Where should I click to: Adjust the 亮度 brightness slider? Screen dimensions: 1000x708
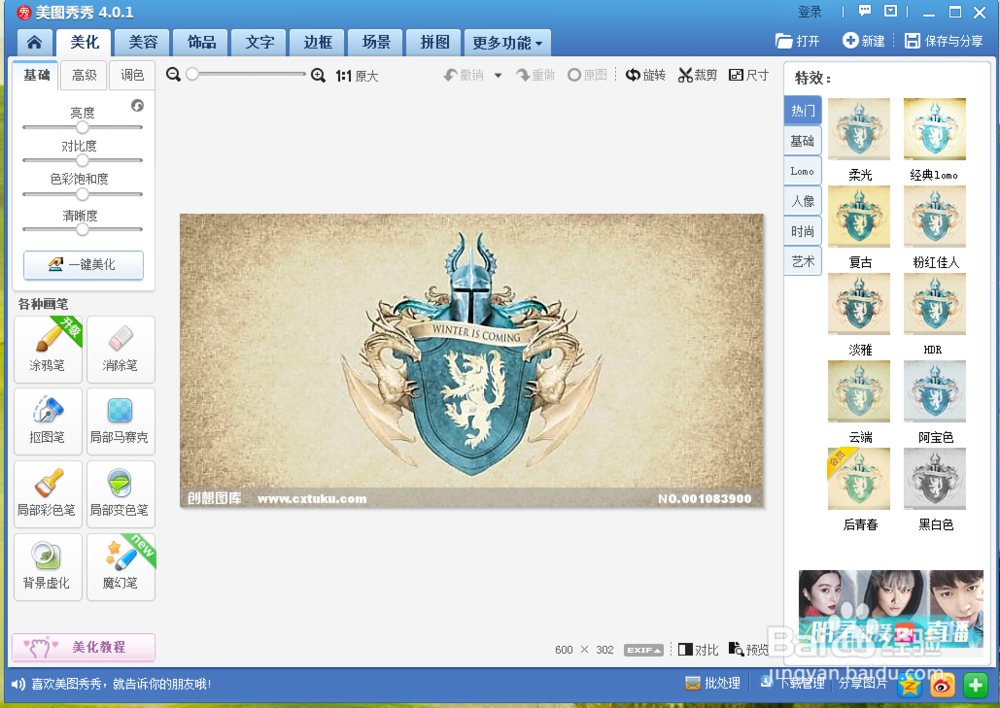point(82,127)
